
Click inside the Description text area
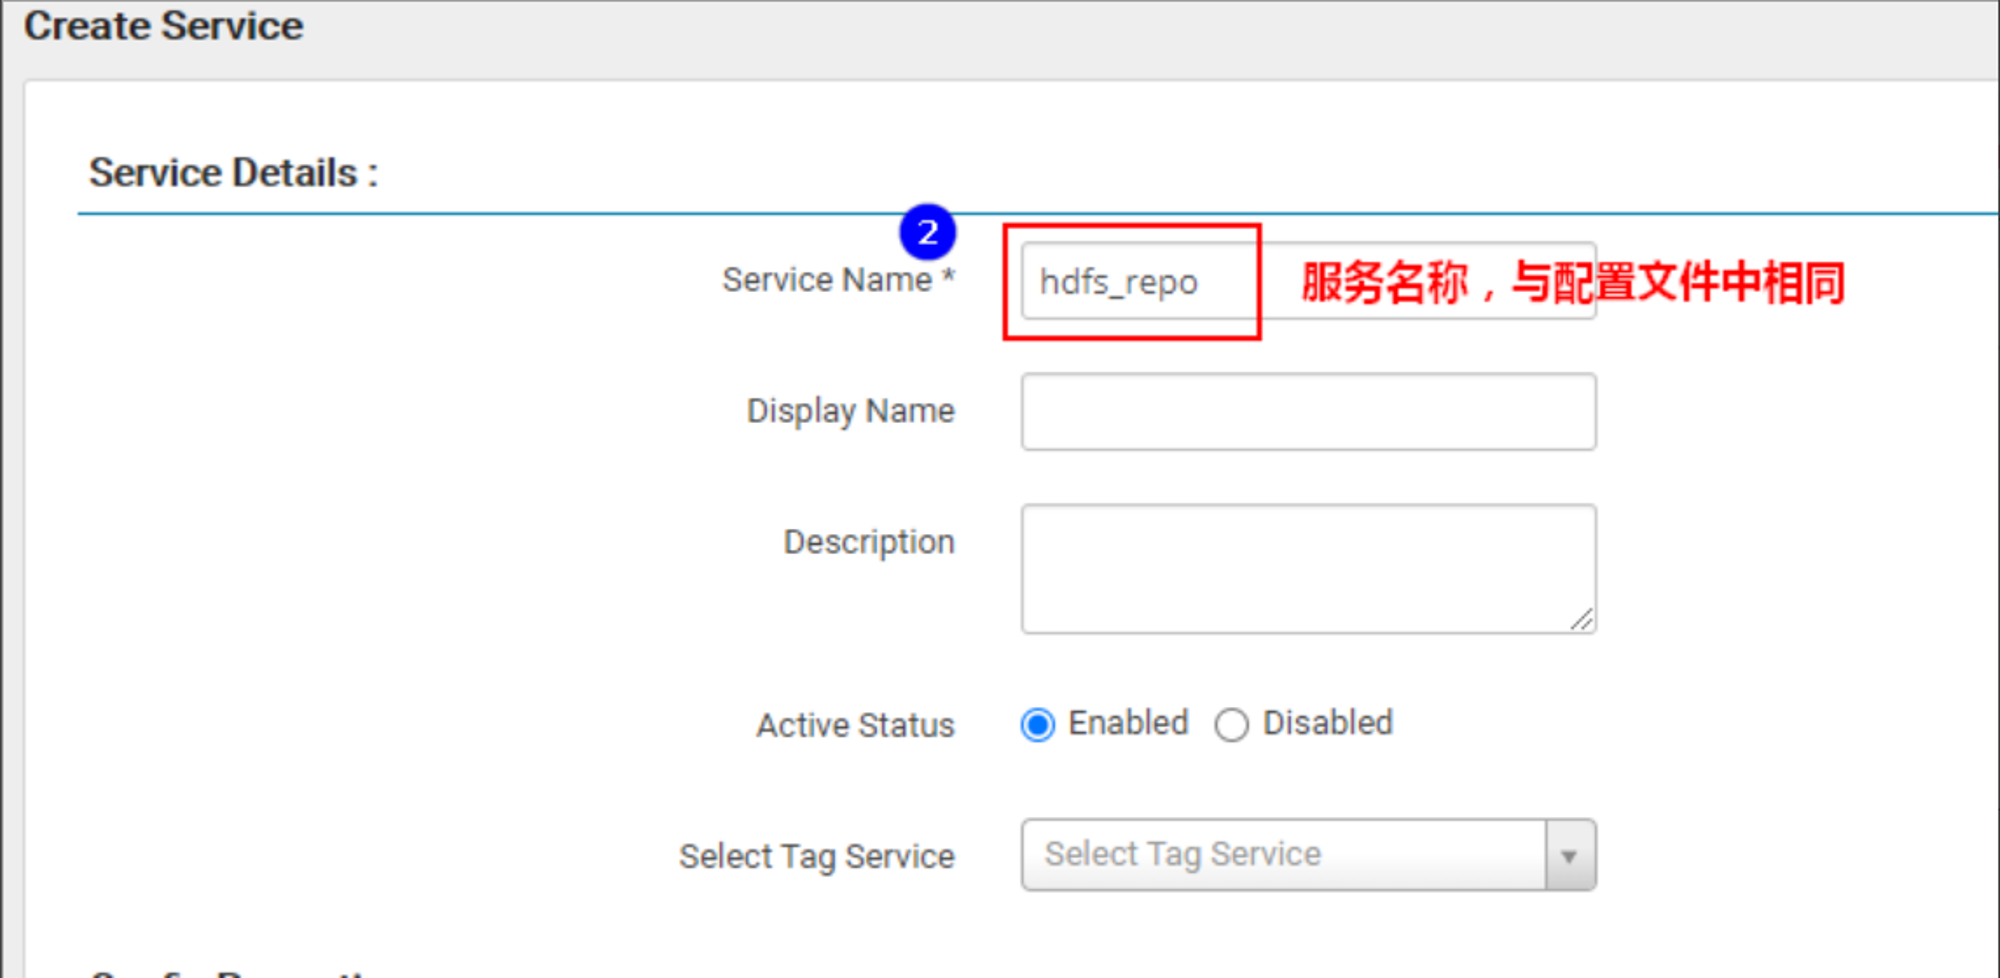tap(1308, 569)
